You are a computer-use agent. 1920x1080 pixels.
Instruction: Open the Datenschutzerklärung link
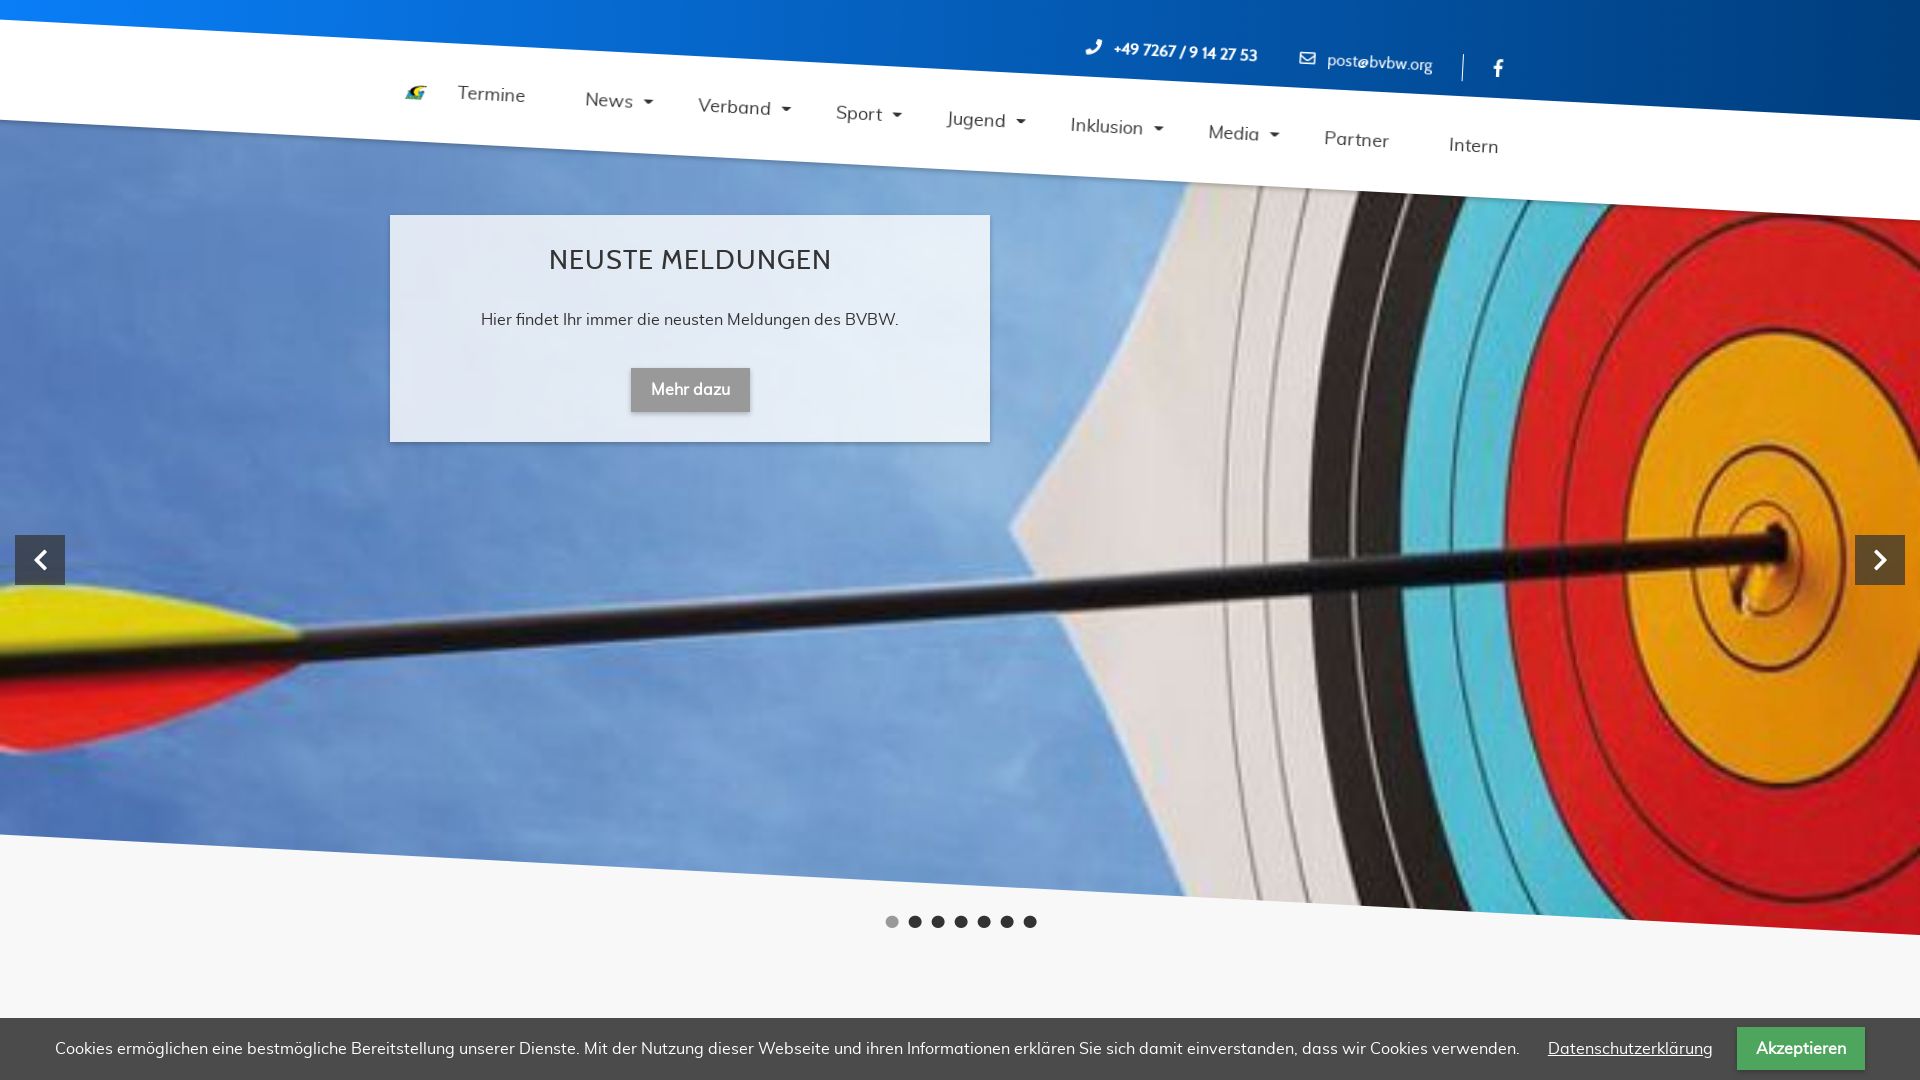(1630, 1048)
